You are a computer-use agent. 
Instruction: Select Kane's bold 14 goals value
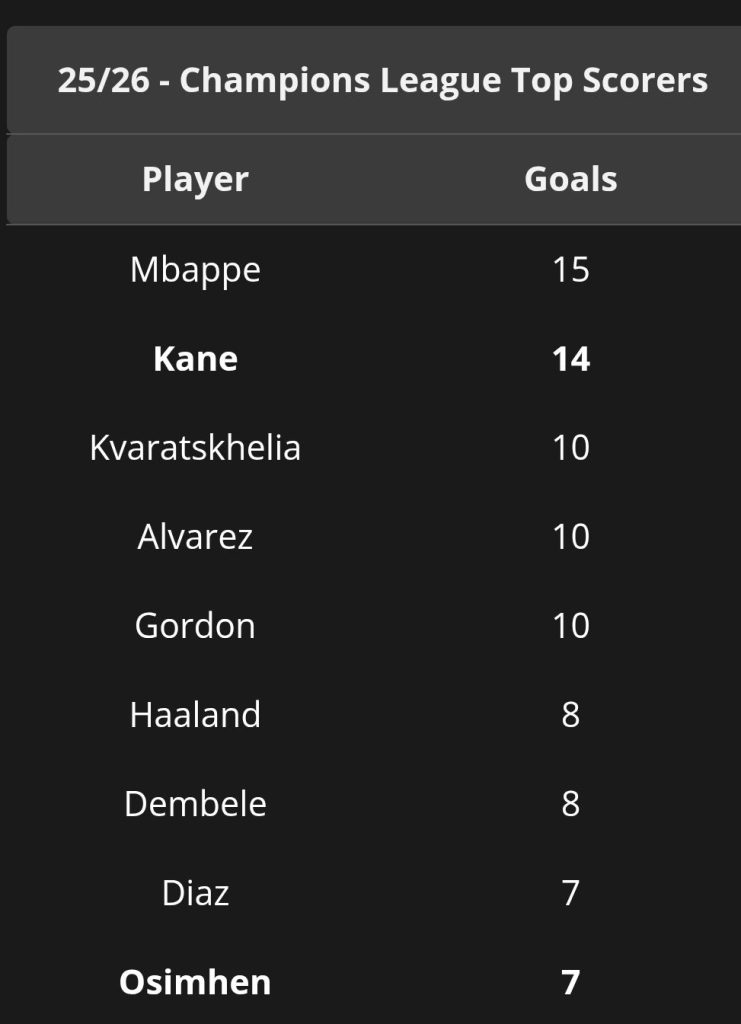pos(571,359)
